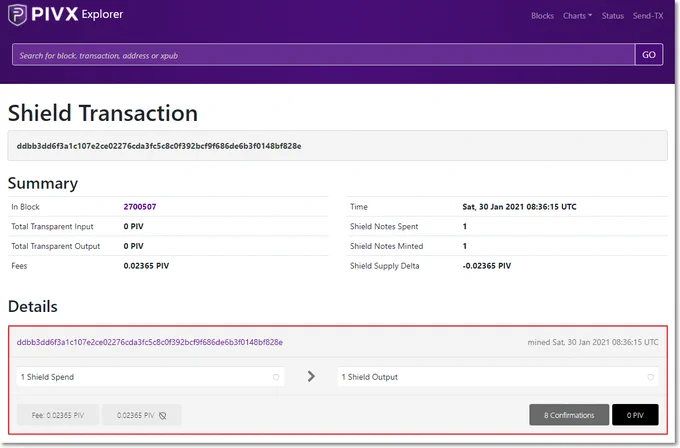The width and height of the screenshot is (680, 448).
Task: Open block 2700507 link
Action: (140, 207)
